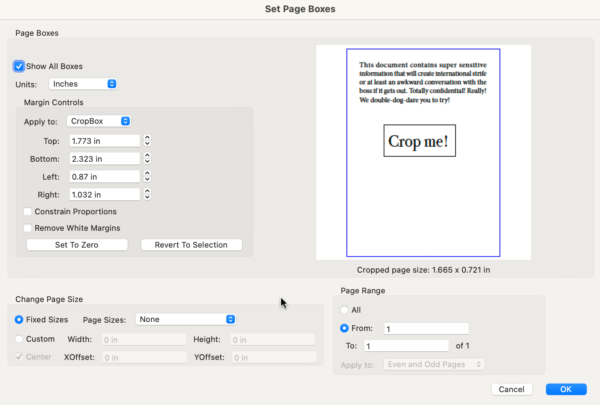Uncheck the Show All Boxes checkbox
Image resolution: width=600 pixels, height=405 pixels.
tap(19, 66)
